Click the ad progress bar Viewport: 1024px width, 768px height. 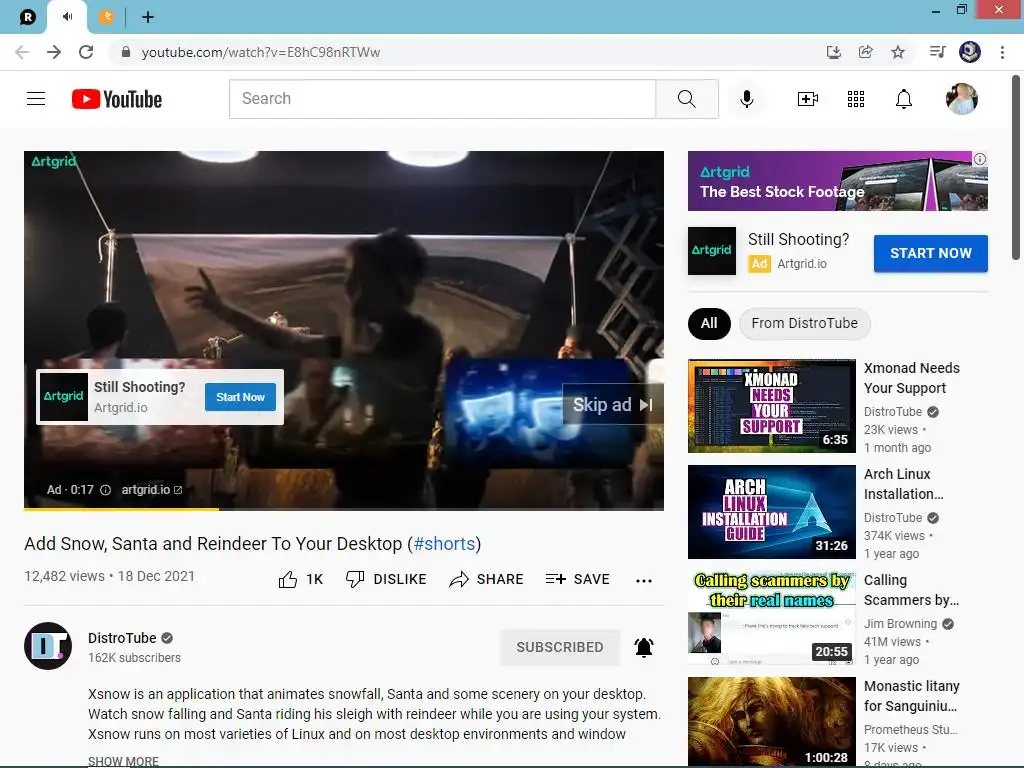click(x=344, y=509)
